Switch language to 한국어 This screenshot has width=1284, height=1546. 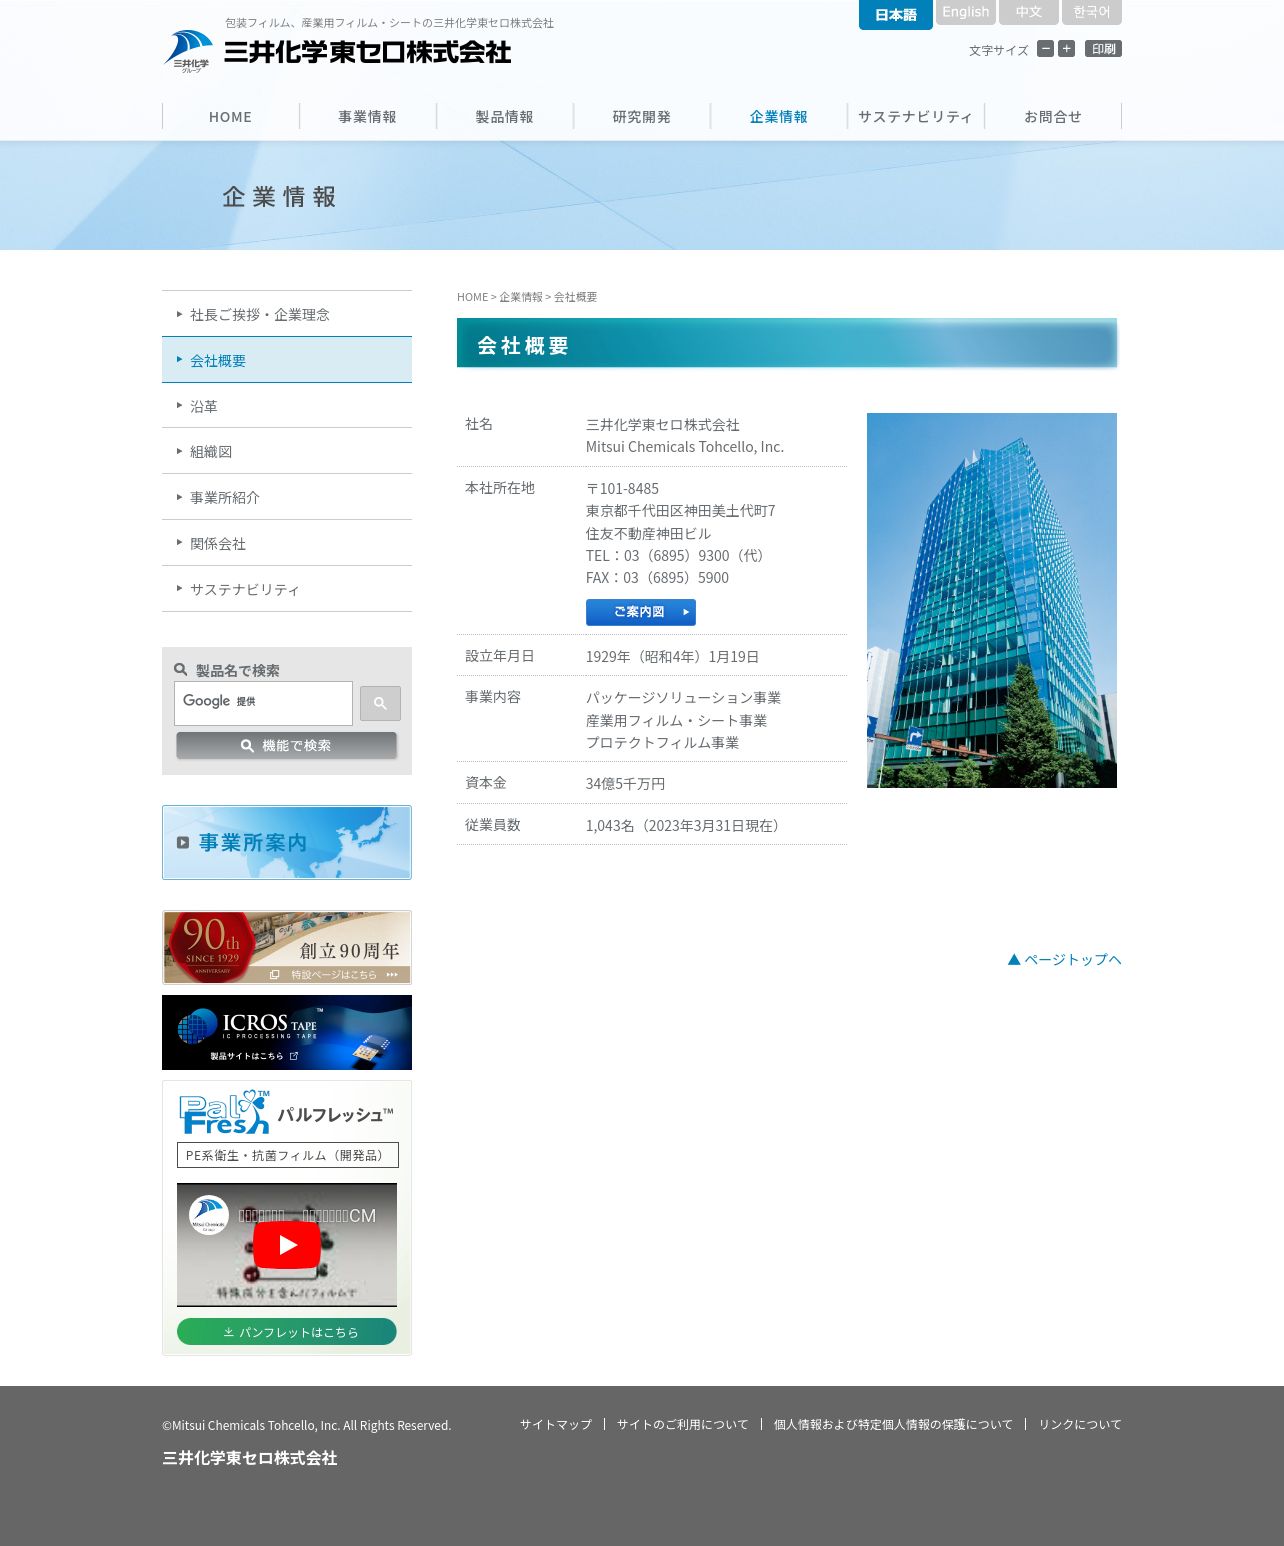[x=1092, y=12]
